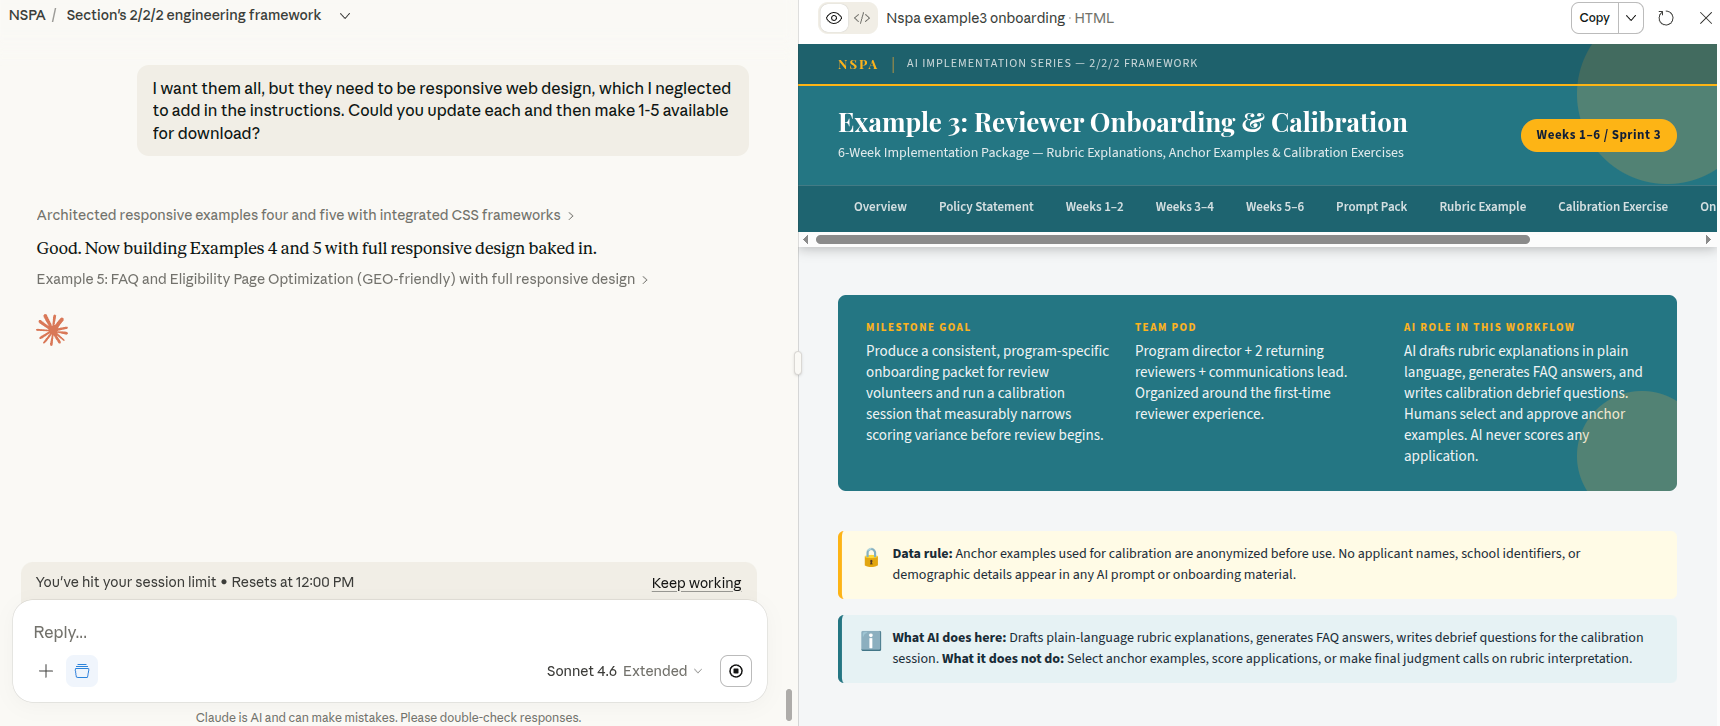Image resolution: width=1720 pixels, height=726 pixels.
Task: Click the right arrow of the horizontal scrollbar
Action: (x=1708, y=240)
